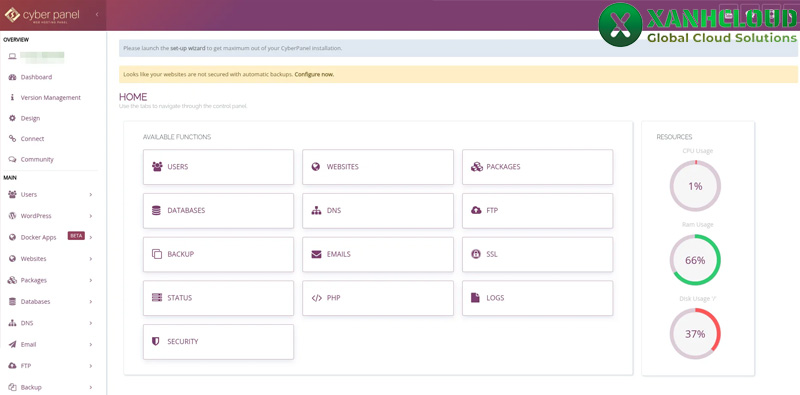Open the PACKAGES function tile
Viewport: 800px width, 395px height.
coord(538,167)
